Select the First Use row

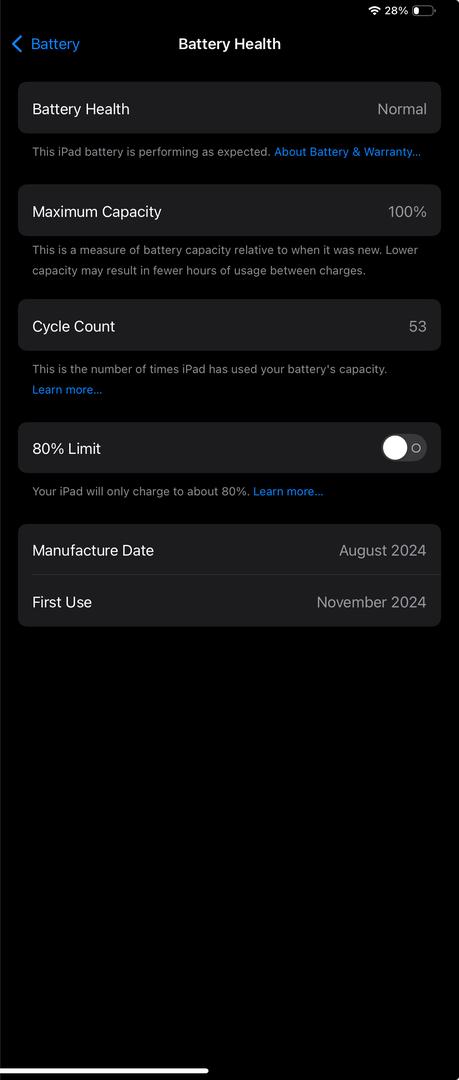[x=230, y=601]
